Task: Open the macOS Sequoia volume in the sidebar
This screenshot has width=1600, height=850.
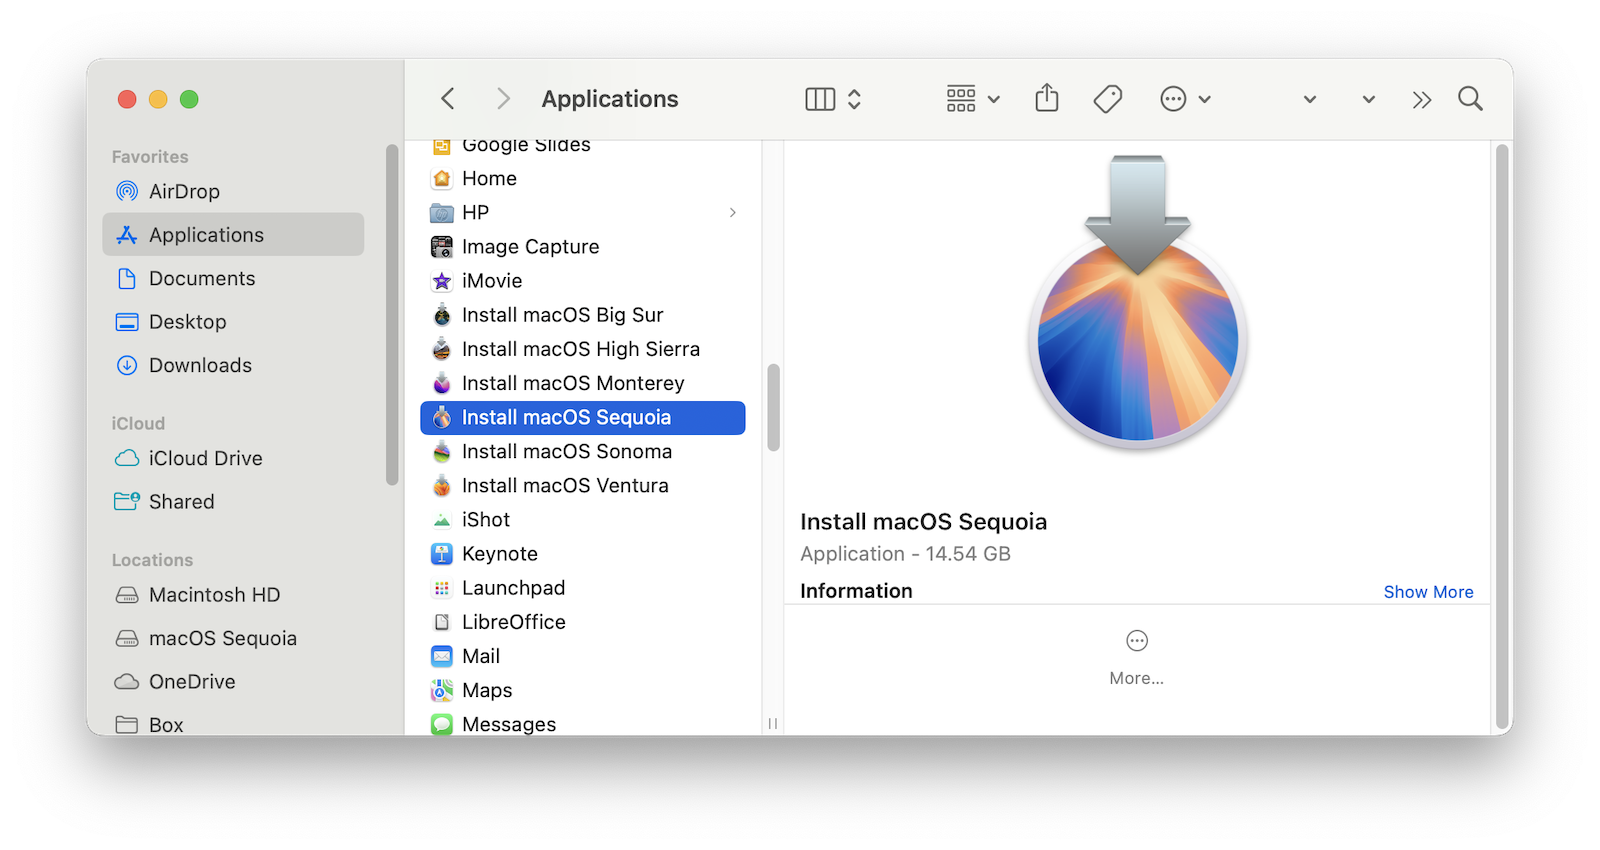Action: pyautogui.click(x=233, y=638)
